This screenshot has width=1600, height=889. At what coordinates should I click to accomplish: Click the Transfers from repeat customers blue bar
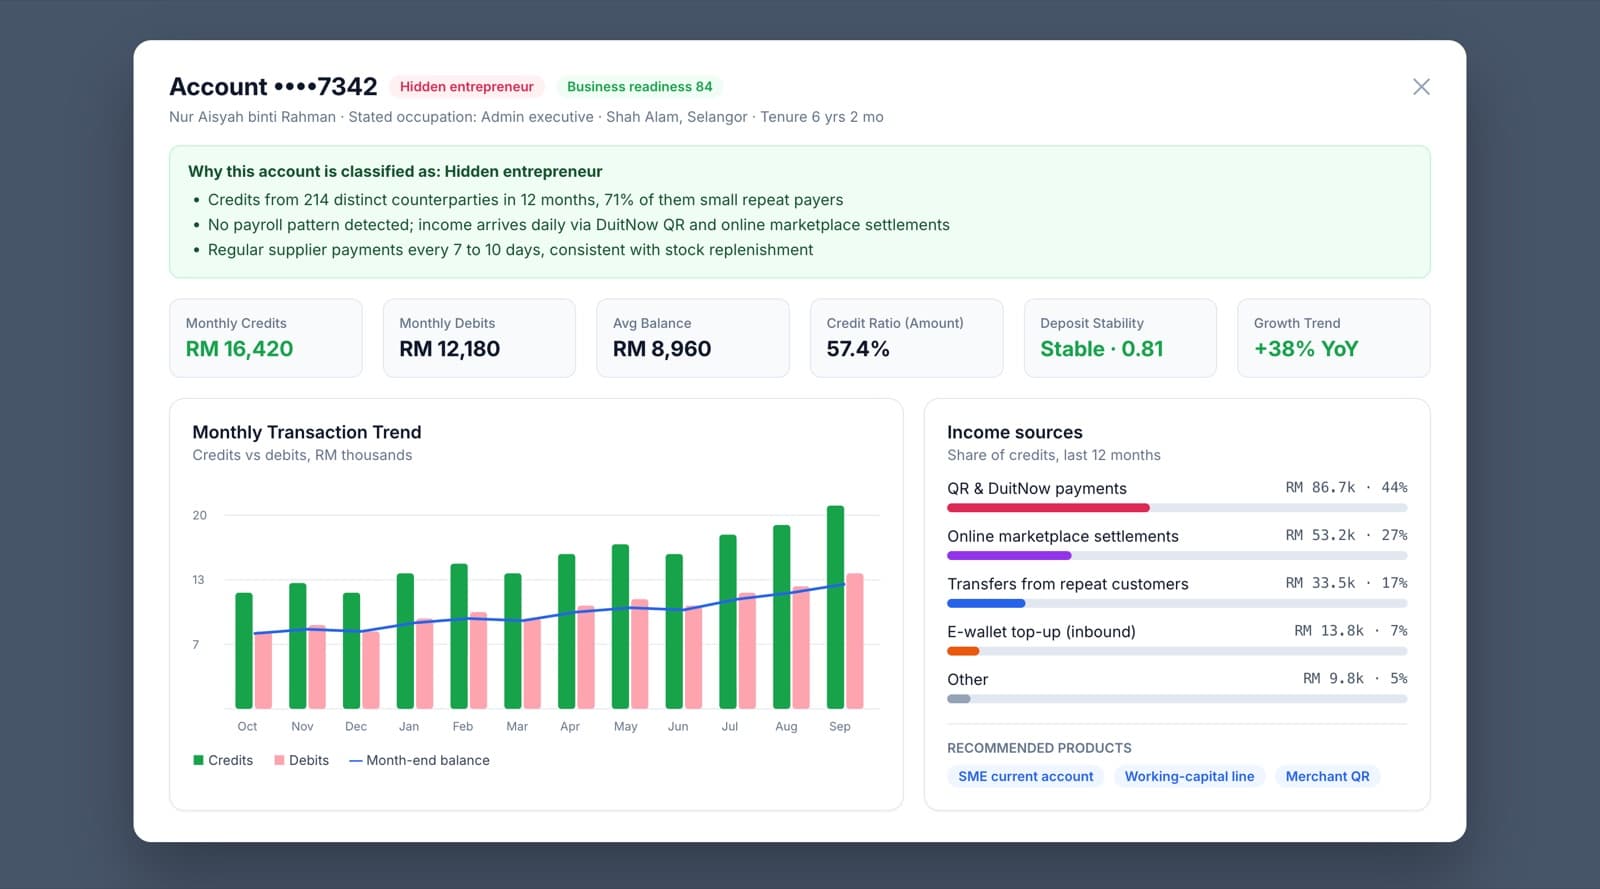click(986, 604)
